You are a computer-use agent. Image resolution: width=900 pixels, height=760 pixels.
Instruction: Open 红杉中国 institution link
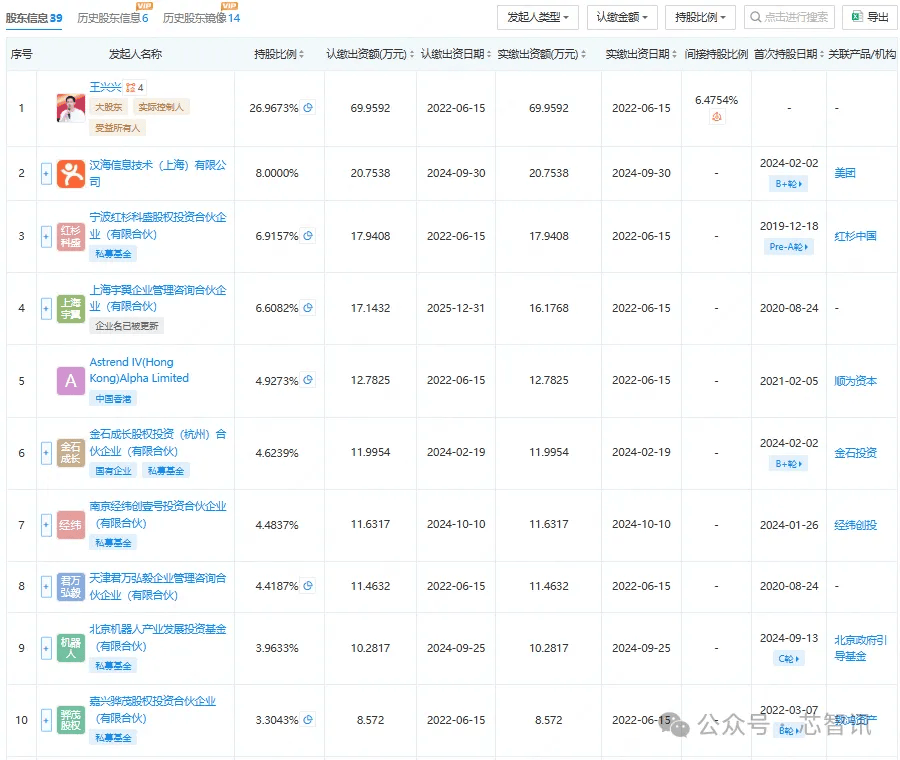[855, 236]
